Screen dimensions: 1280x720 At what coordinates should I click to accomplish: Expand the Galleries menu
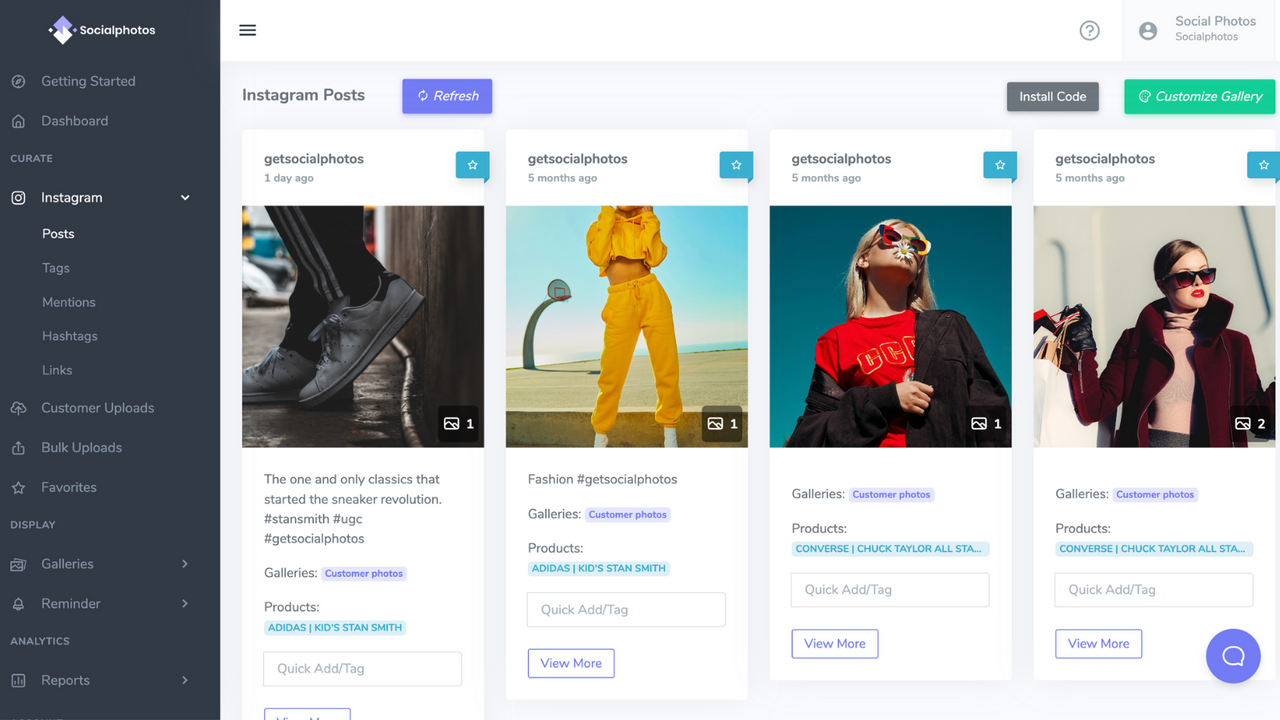184,563
